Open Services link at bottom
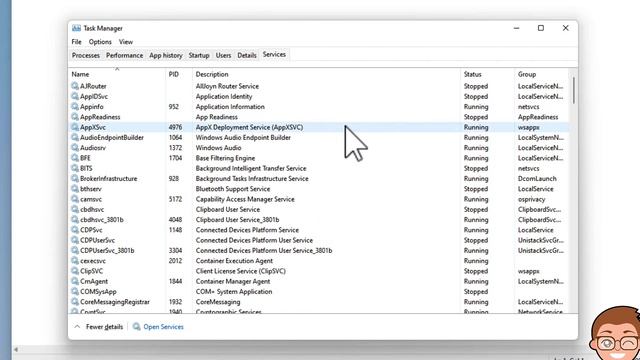 pyautogui.click(x=163, y=327)
